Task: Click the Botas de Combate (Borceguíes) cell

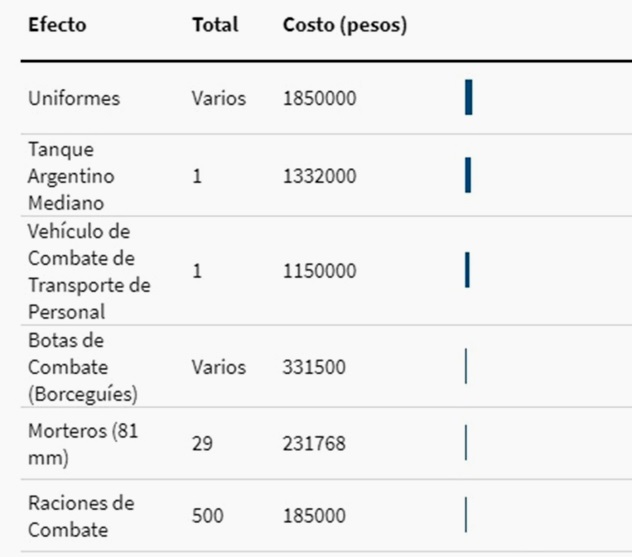Action: (82, 367)
